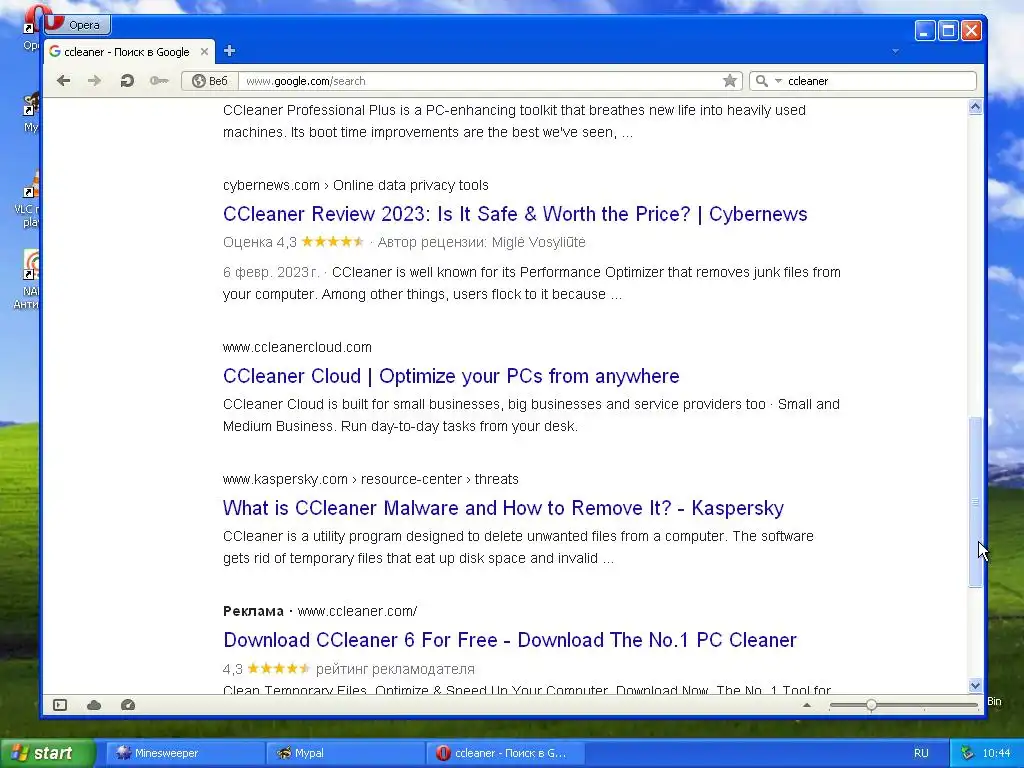Click scrollbar down arrow on the page
The height and width of the screenshot is (768, 1024).
tap(975, 686)
